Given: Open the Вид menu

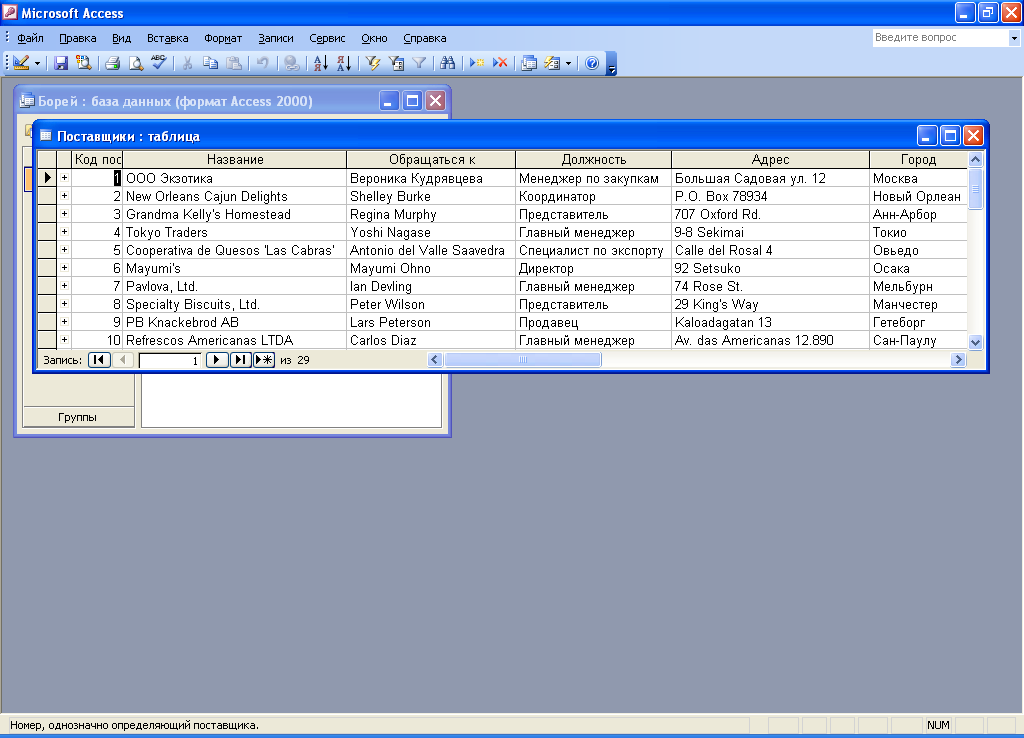Looking at the screenshot, I should [121, 38].
